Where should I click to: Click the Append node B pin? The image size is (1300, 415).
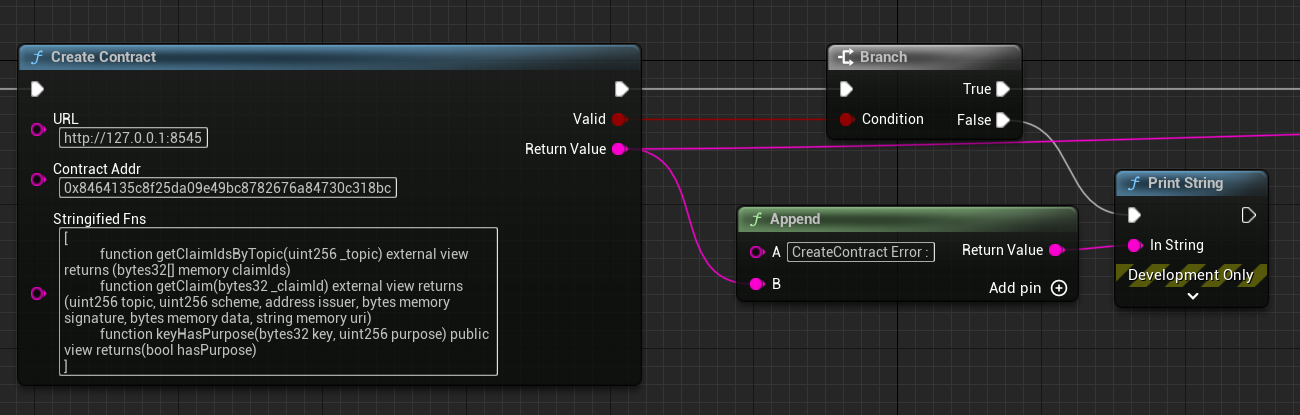click(756, 284)
